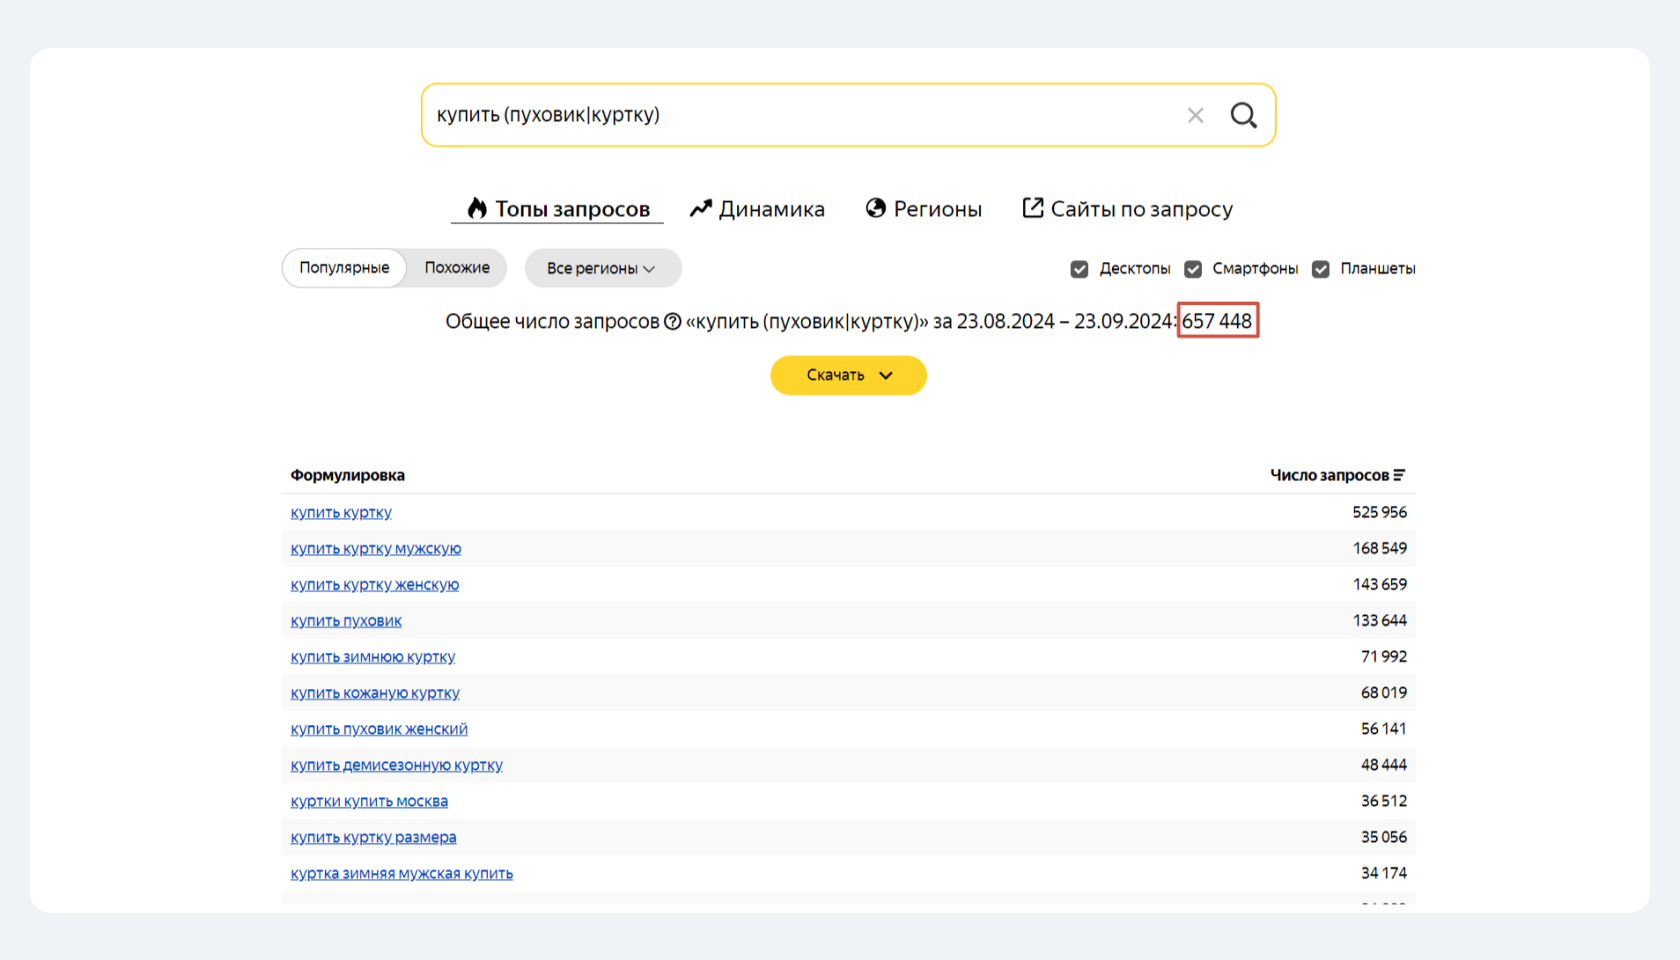Select the trend chart icon next to Динамика
The image size is (1680, 960).
(701, 208)
